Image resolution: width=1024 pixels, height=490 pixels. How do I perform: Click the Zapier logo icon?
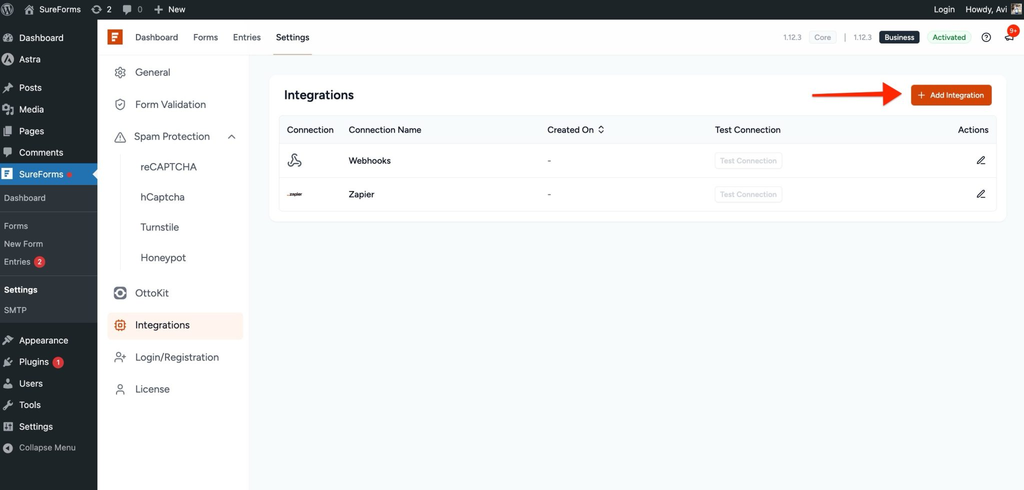click(x=295, y=194)
